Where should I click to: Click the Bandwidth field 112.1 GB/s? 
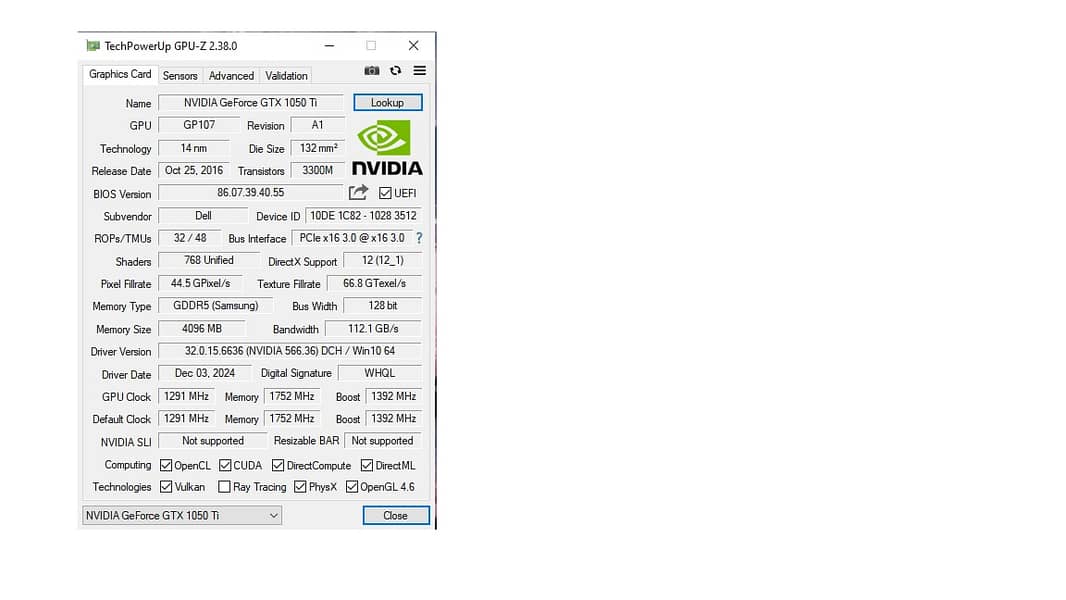[373, 329]
